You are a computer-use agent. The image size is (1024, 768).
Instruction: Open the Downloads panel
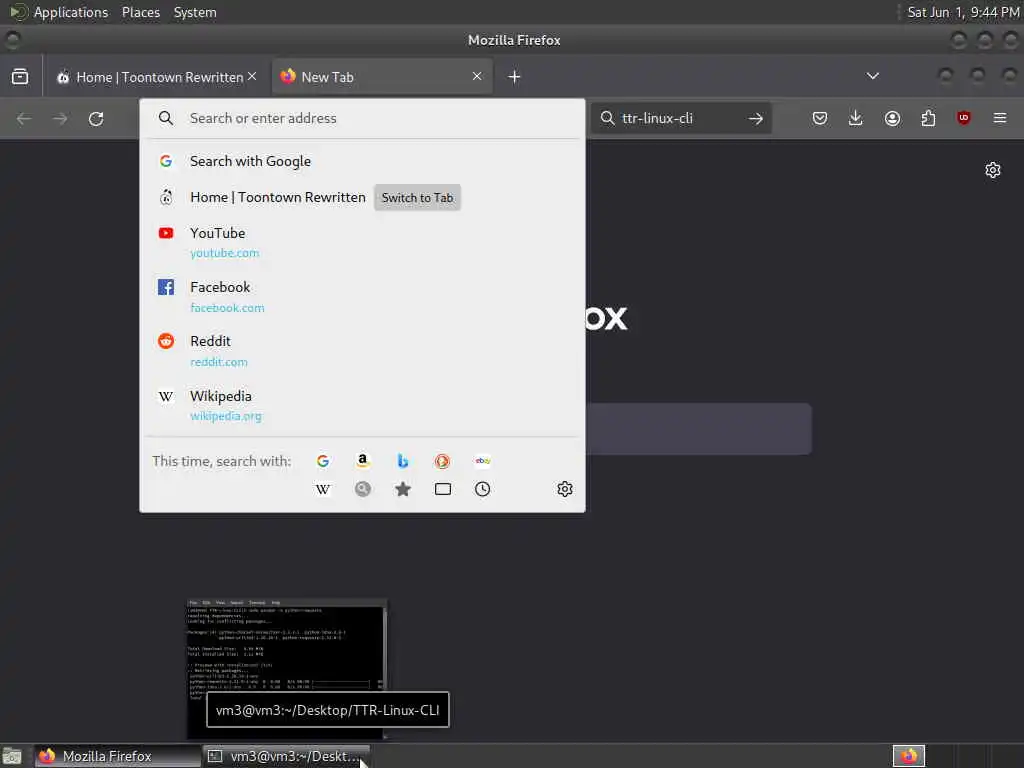(856, 118)
